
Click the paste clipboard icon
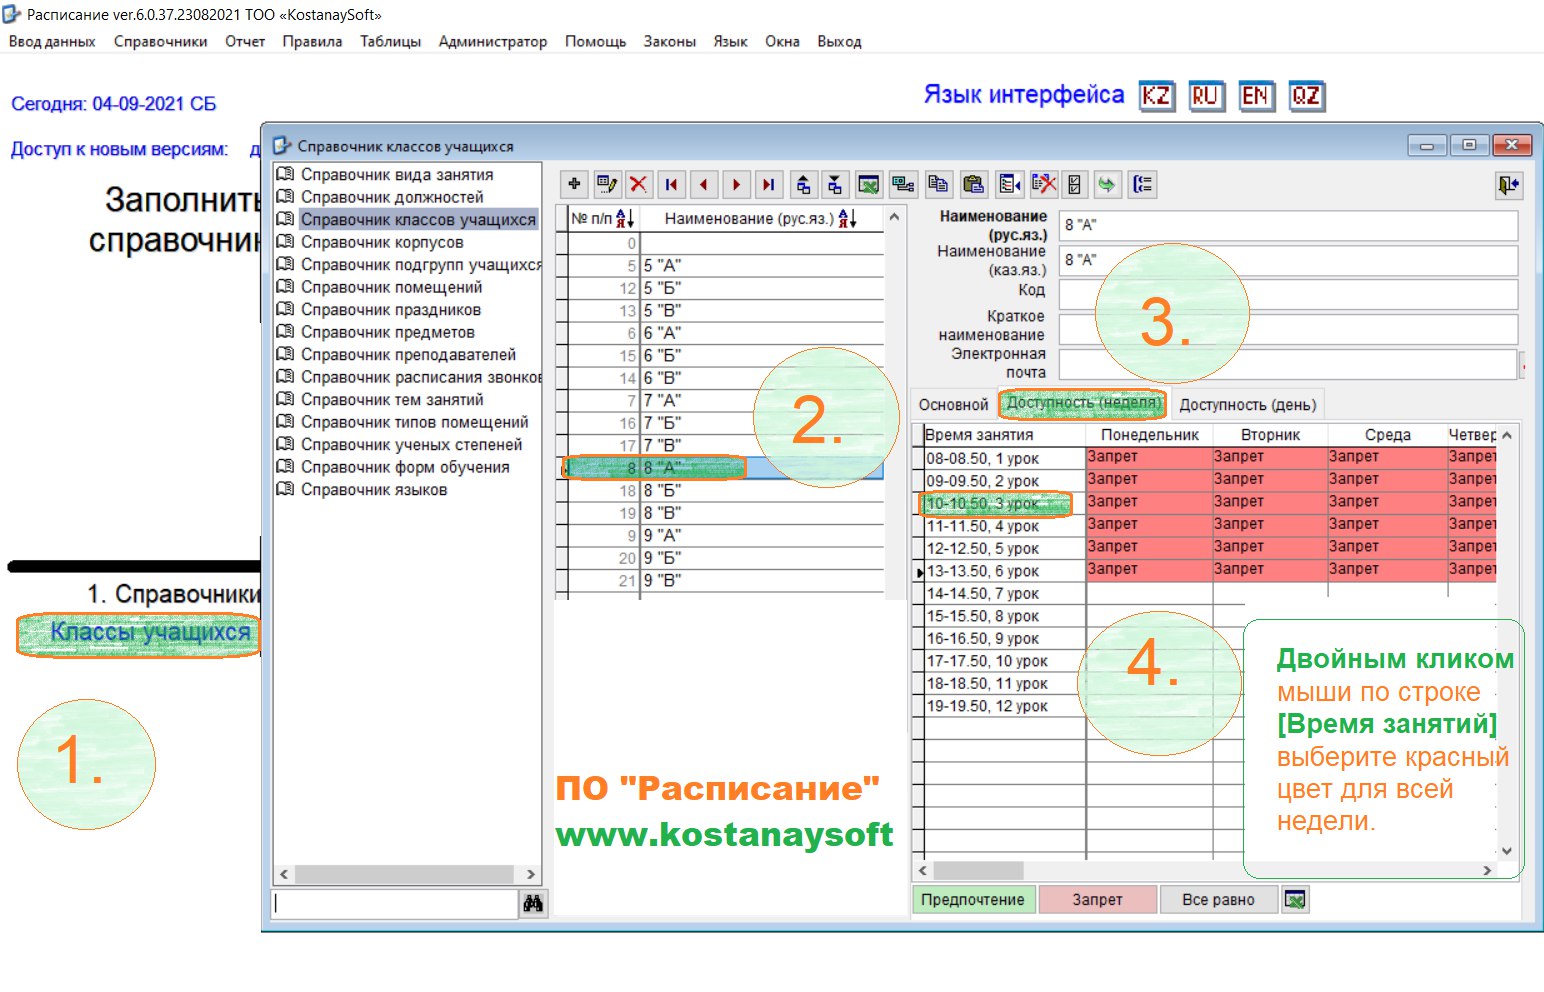click(x=973, y=184)
